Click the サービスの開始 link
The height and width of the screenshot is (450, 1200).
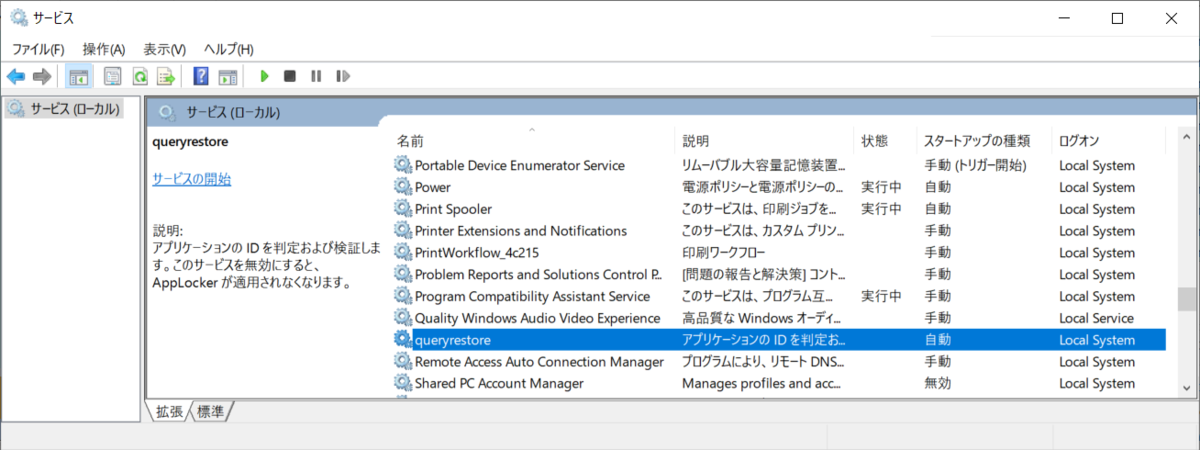[x=192, y=179]
